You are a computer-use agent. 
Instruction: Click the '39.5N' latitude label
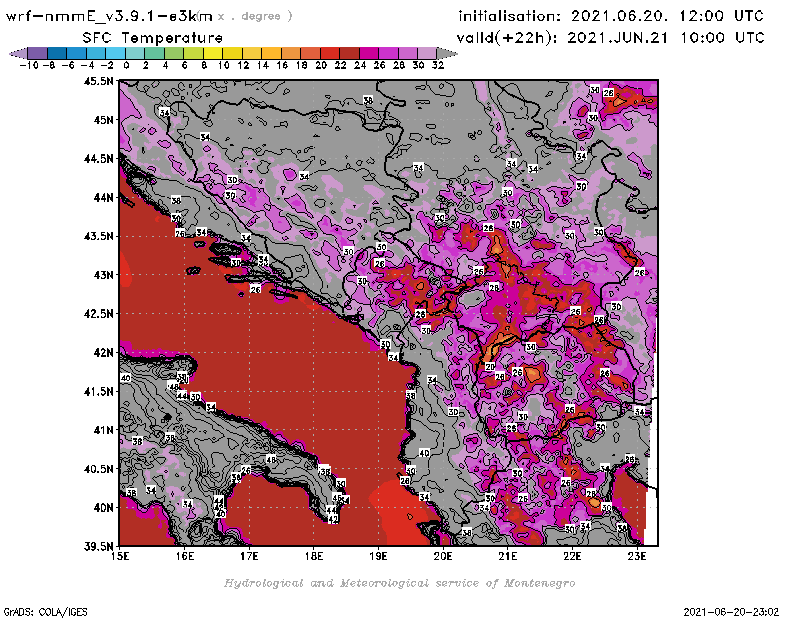(98, 547)
